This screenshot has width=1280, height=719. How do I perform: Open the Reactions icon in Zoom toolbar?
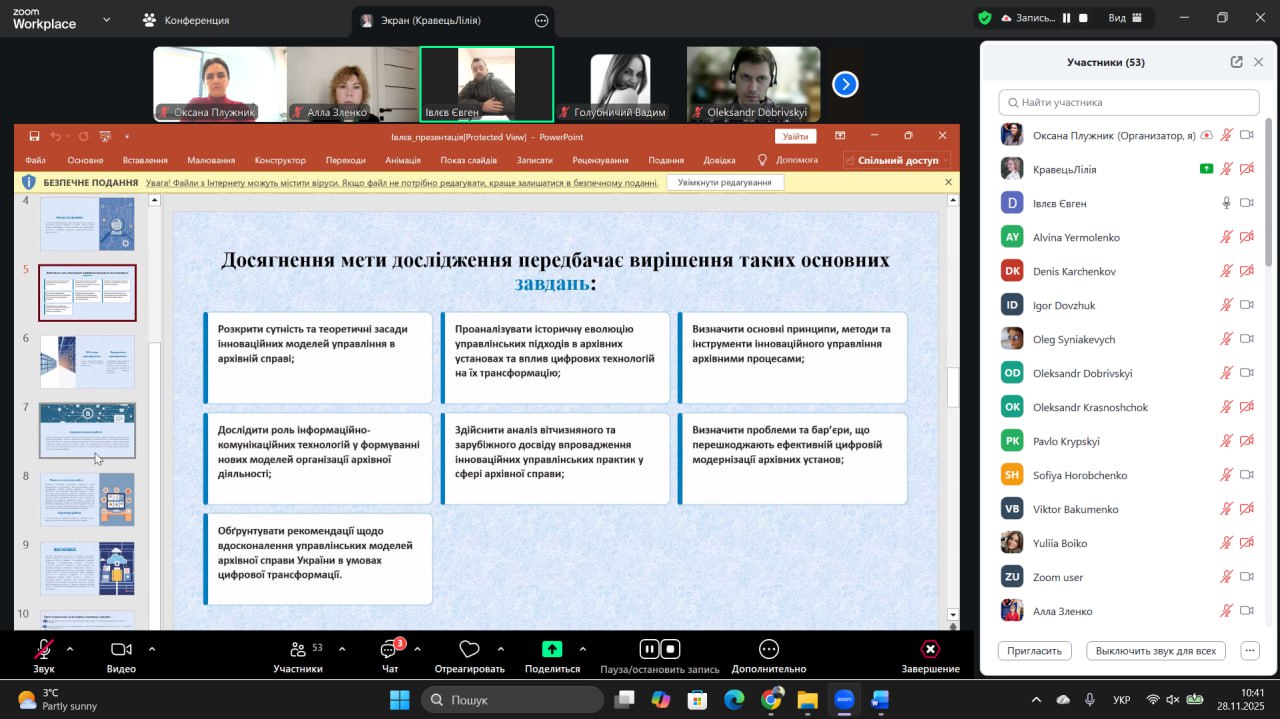click(x=469, y=650)
